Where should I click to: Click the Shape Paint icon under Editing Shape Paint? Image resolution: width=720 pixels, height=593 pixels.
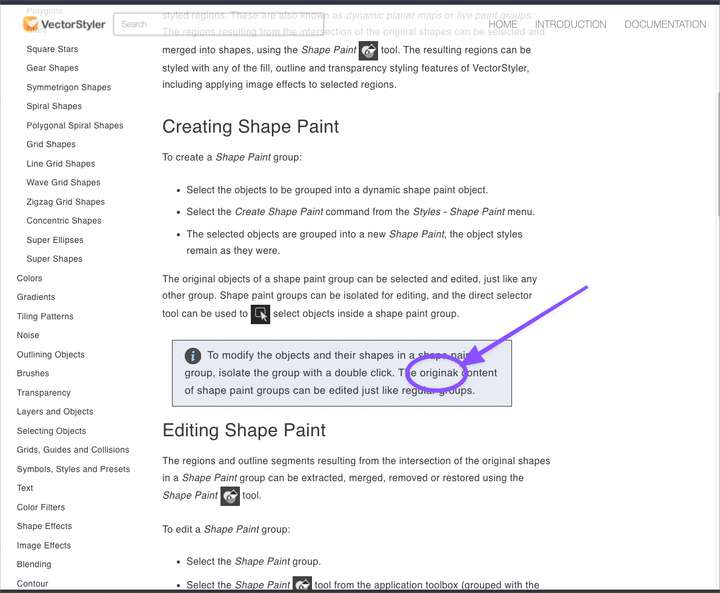230,496
